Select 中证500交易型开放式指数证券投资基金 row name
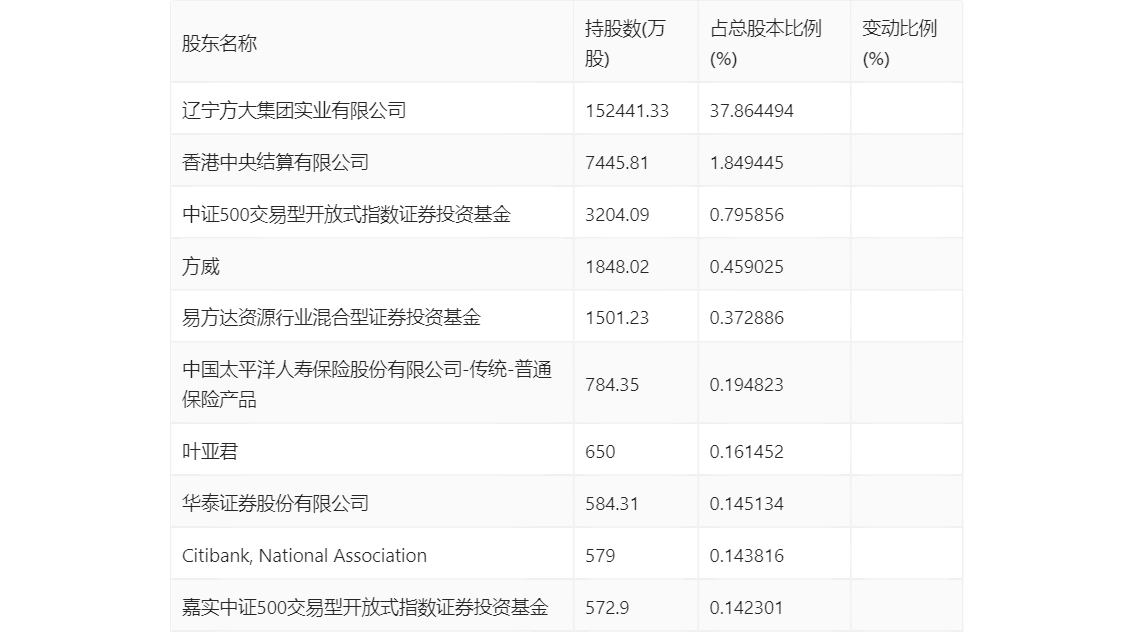1134x632 pixels. pos(346,215)
